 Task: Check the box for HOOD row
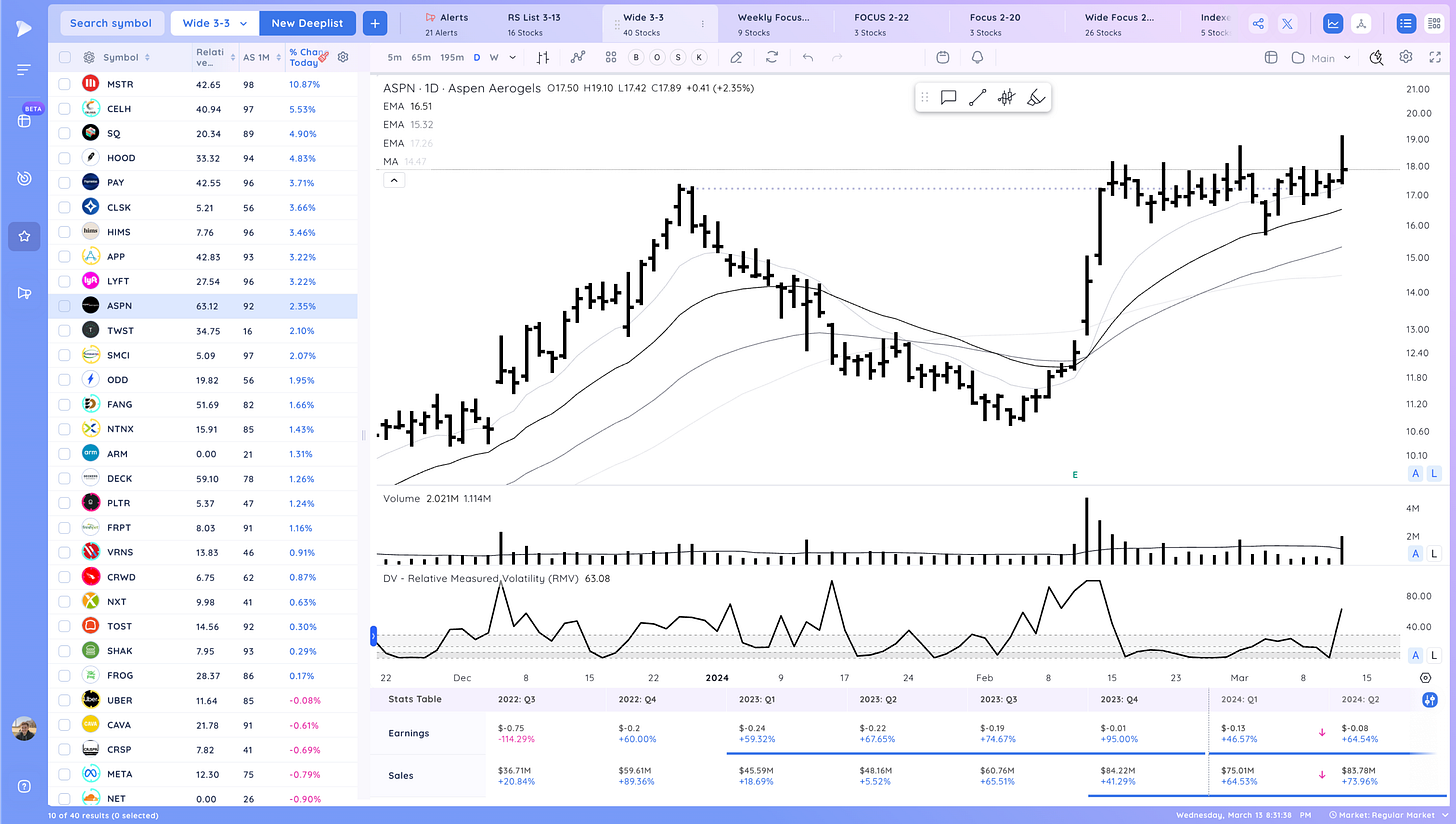(x=65, y=158)
